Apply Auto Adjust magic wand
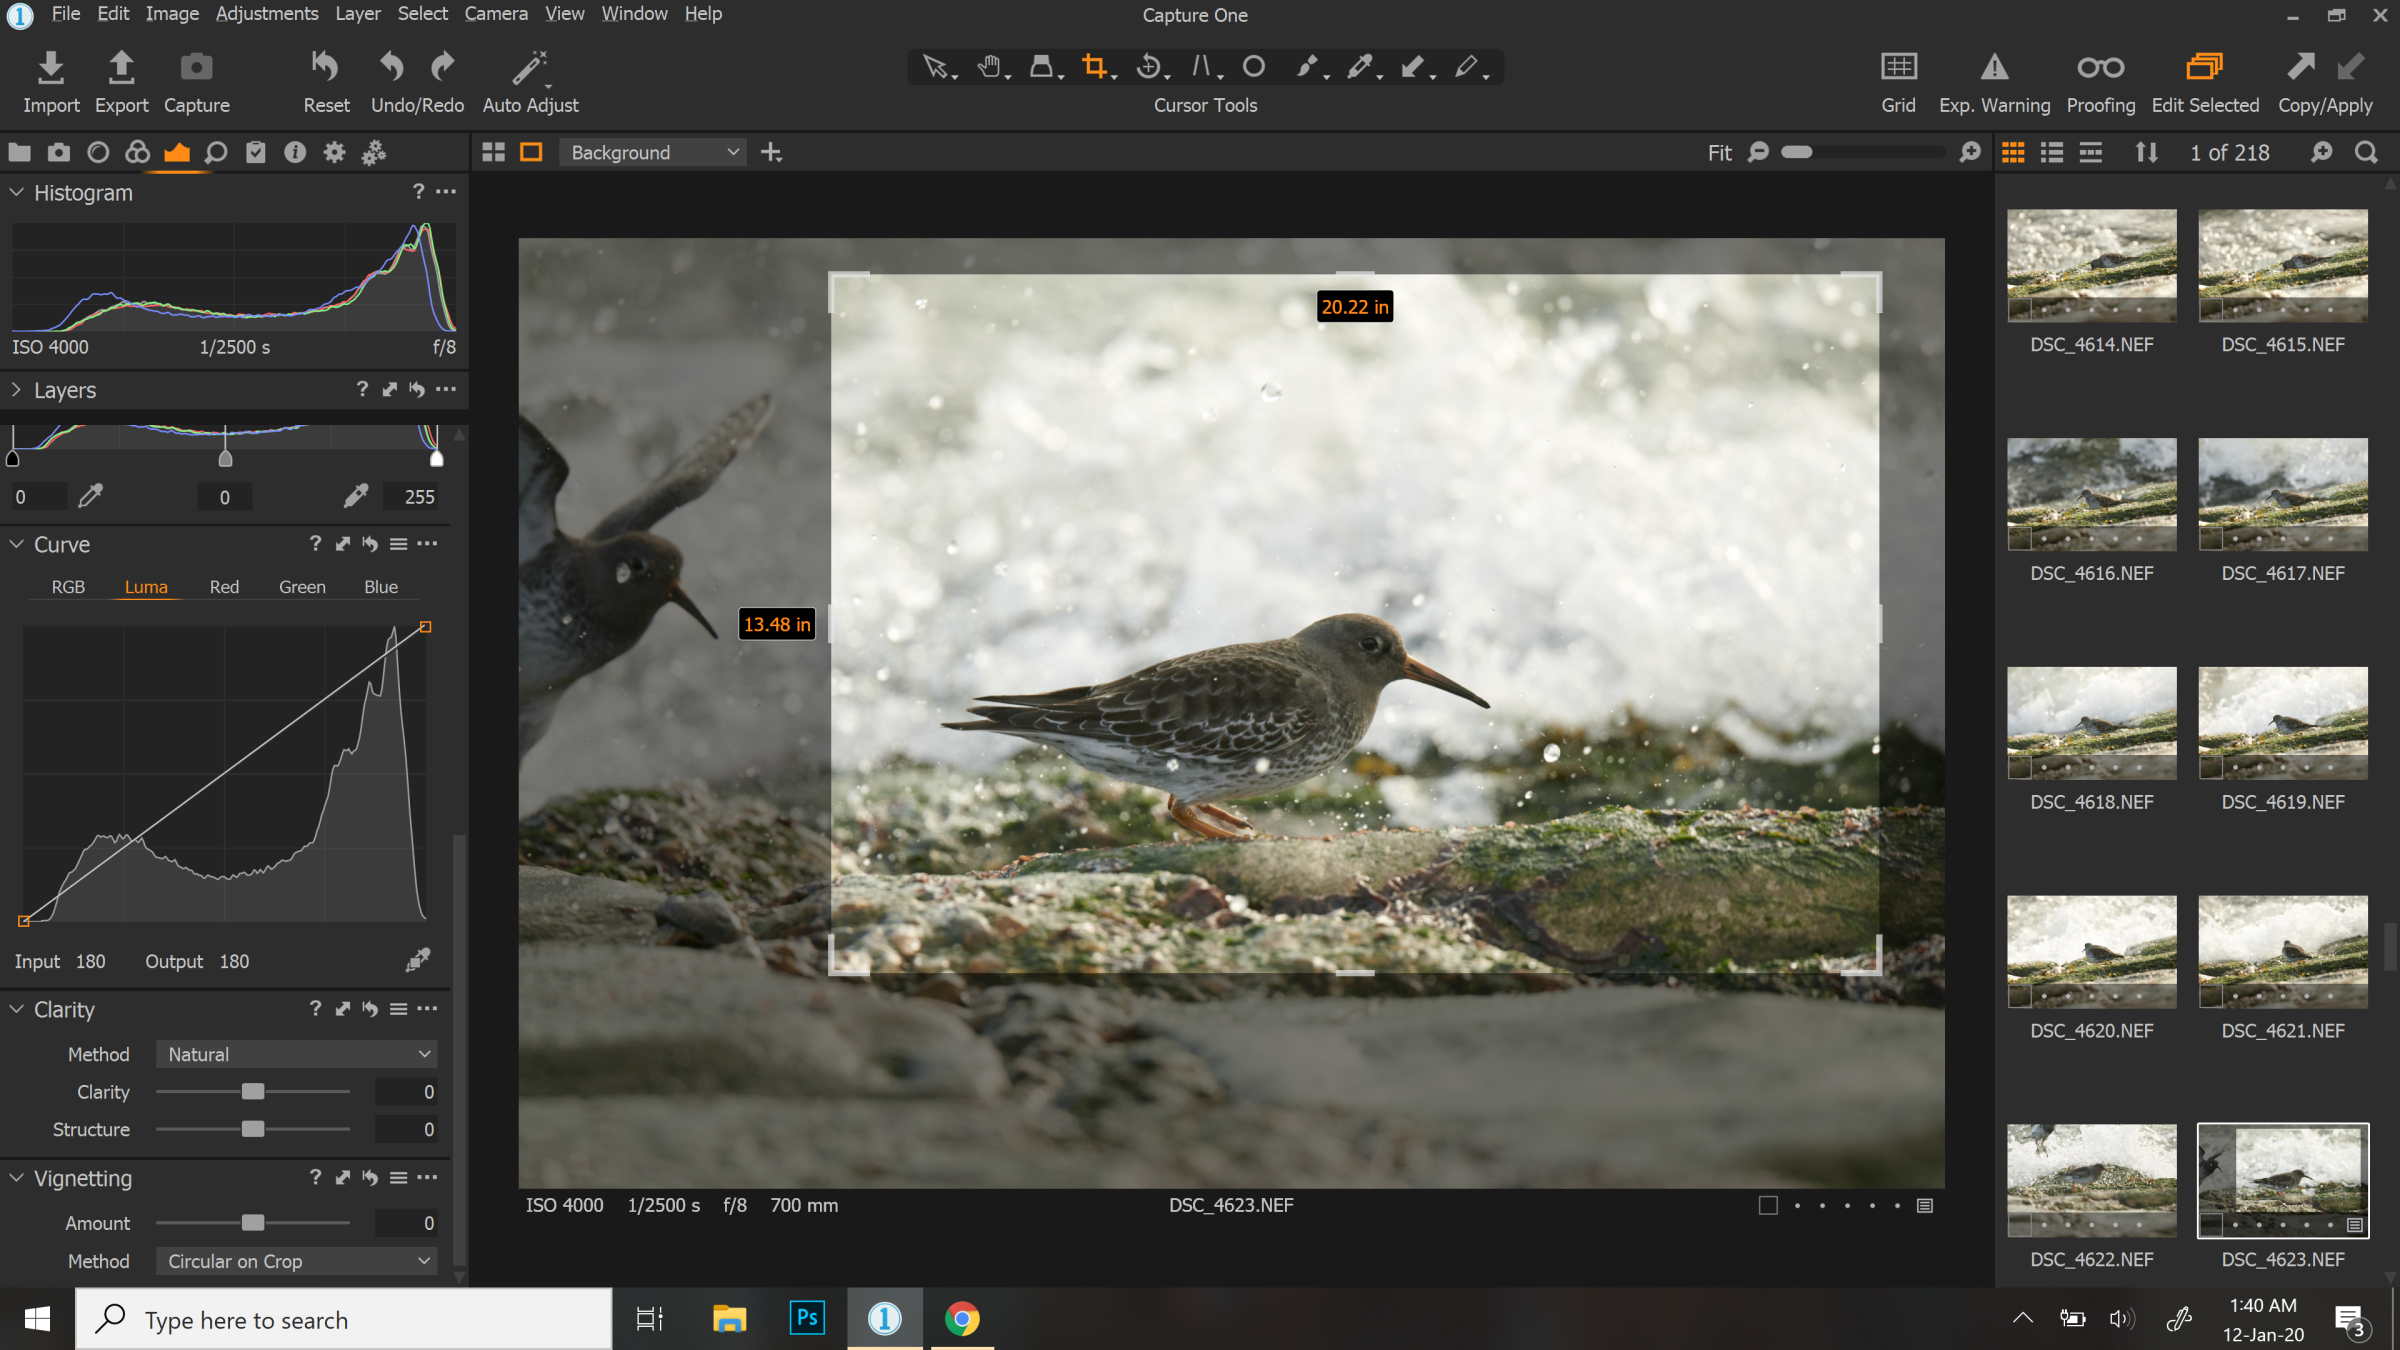This screenshot has height=1350, width=2400. tap(530, 67)
